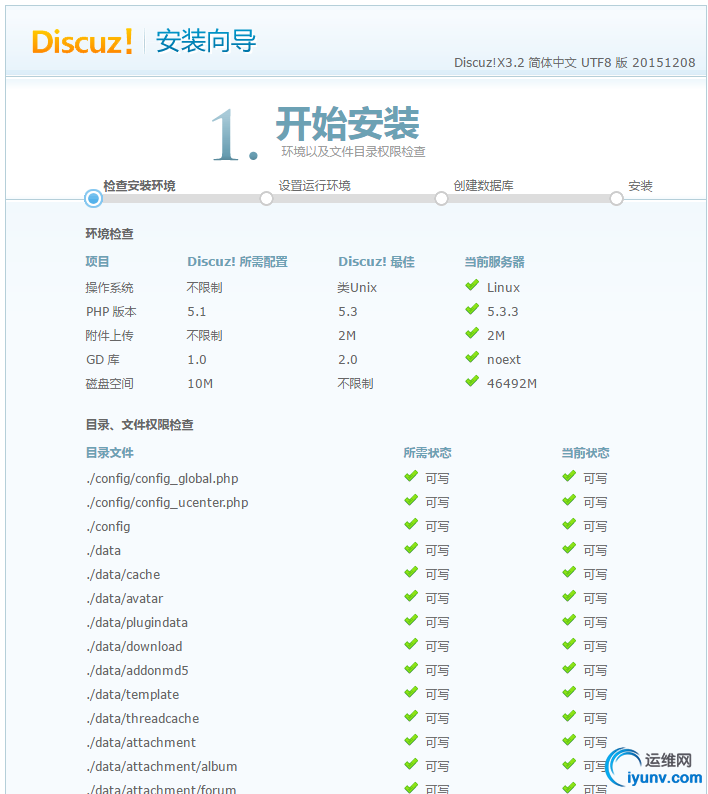Click the green check beside 5.3.3

click(472, 309)
